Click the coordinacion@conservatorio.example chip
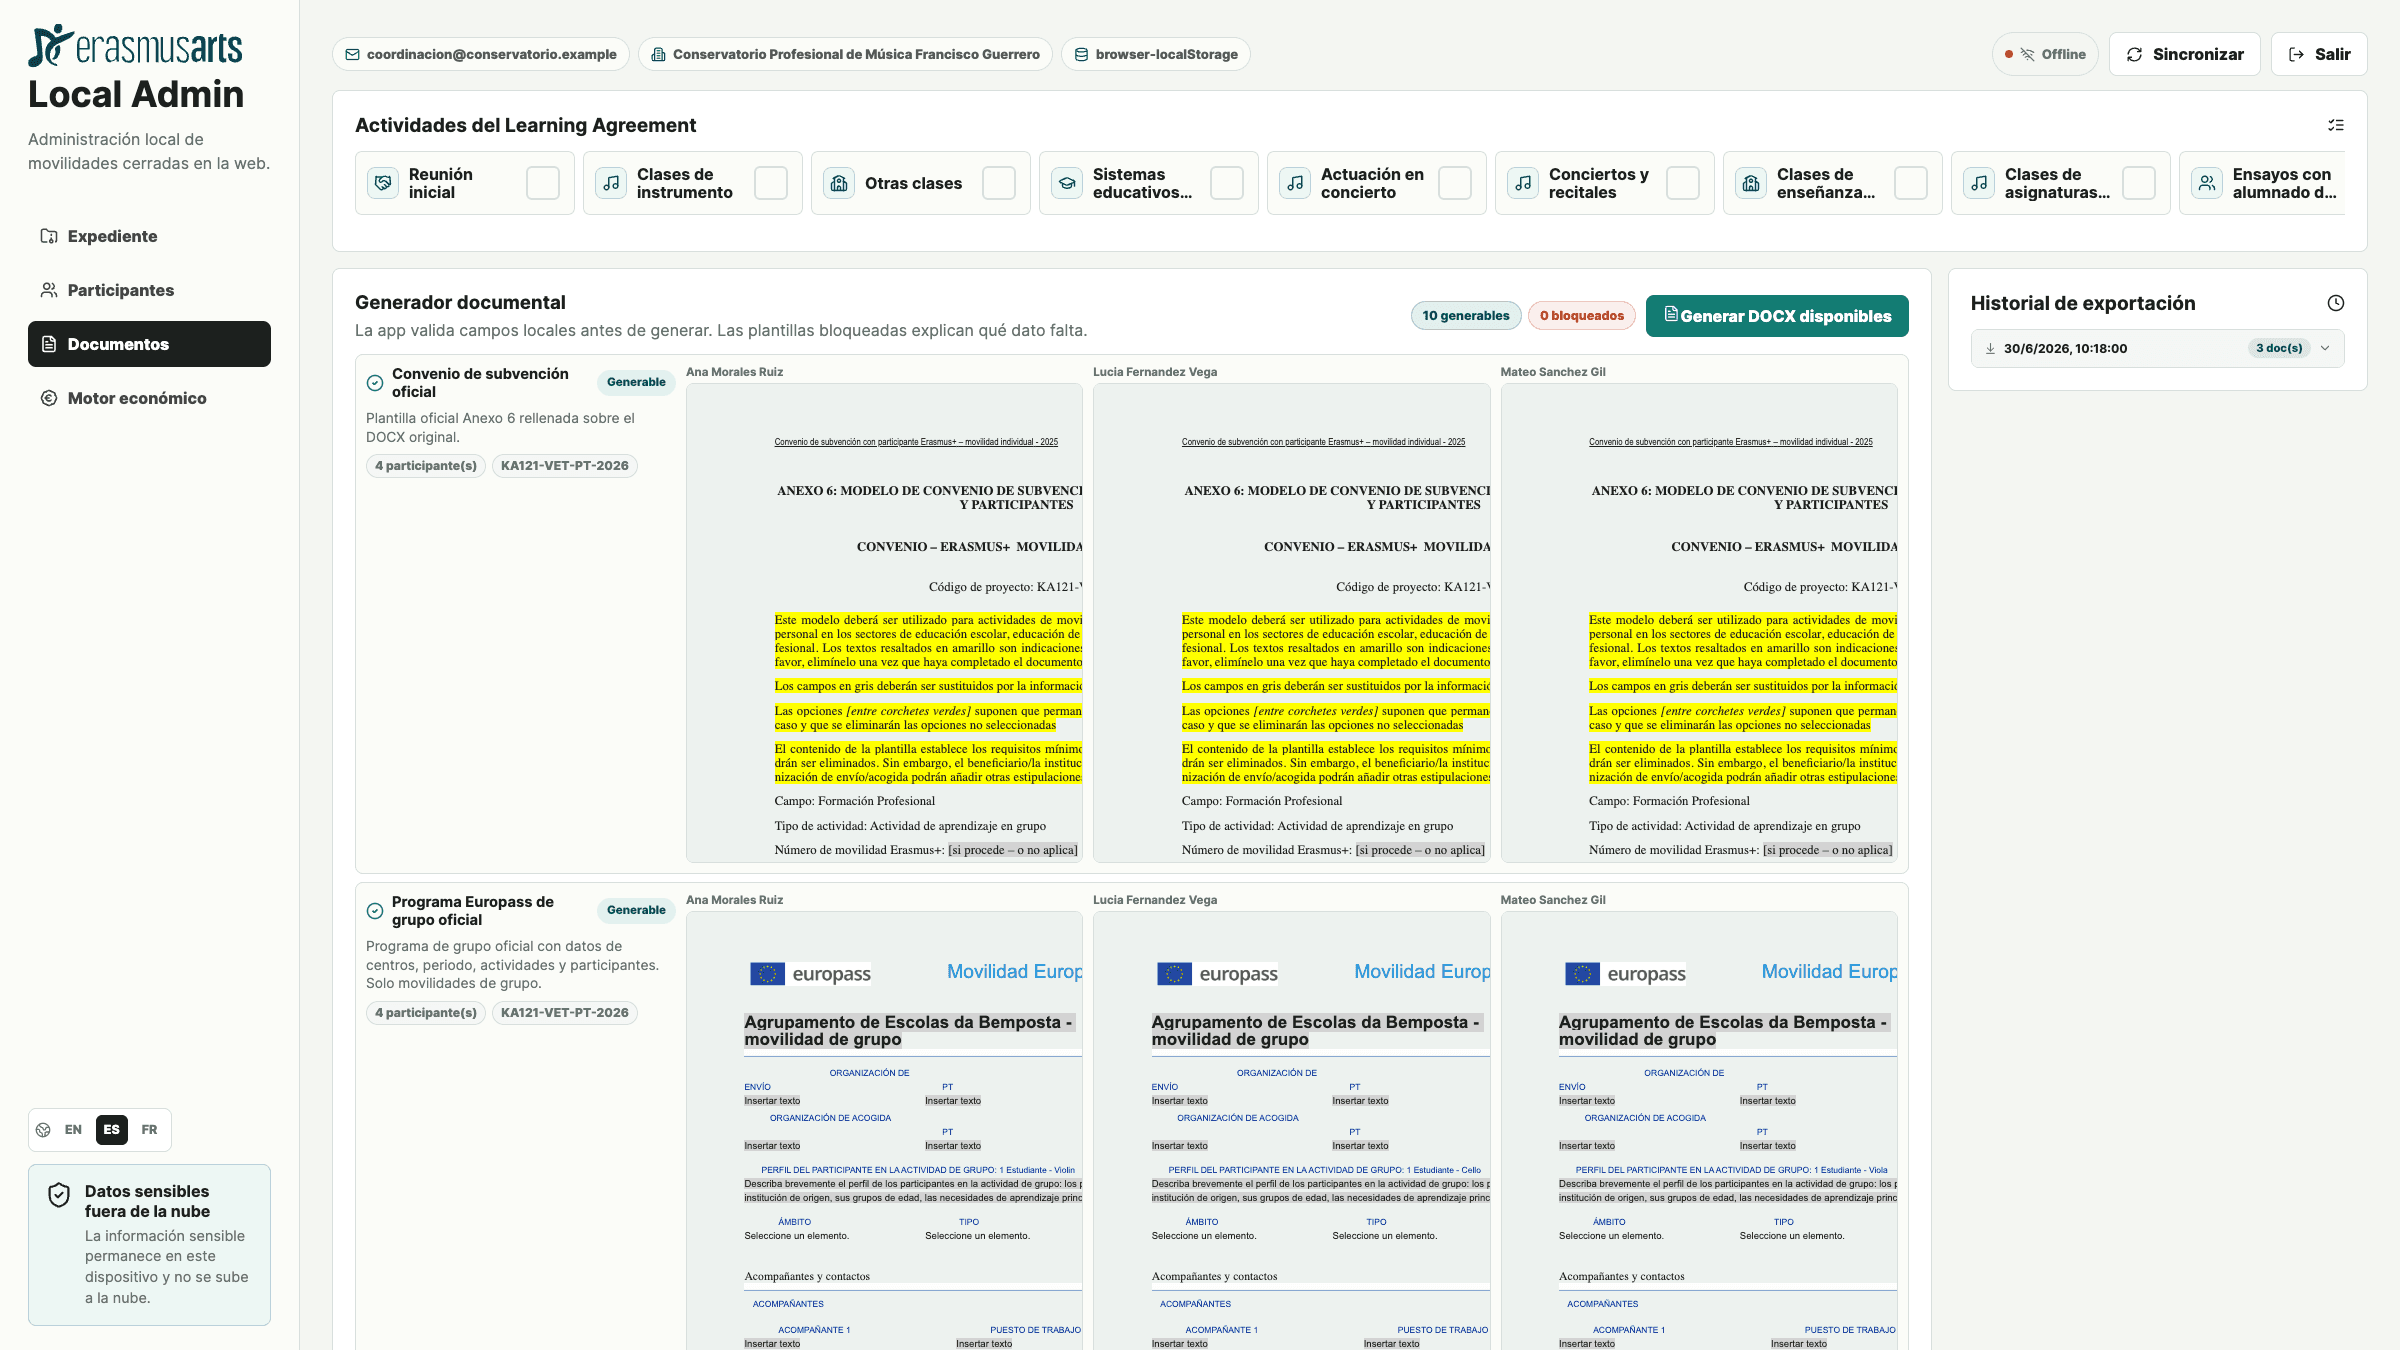2400x1350 pixels. (481, 54)
